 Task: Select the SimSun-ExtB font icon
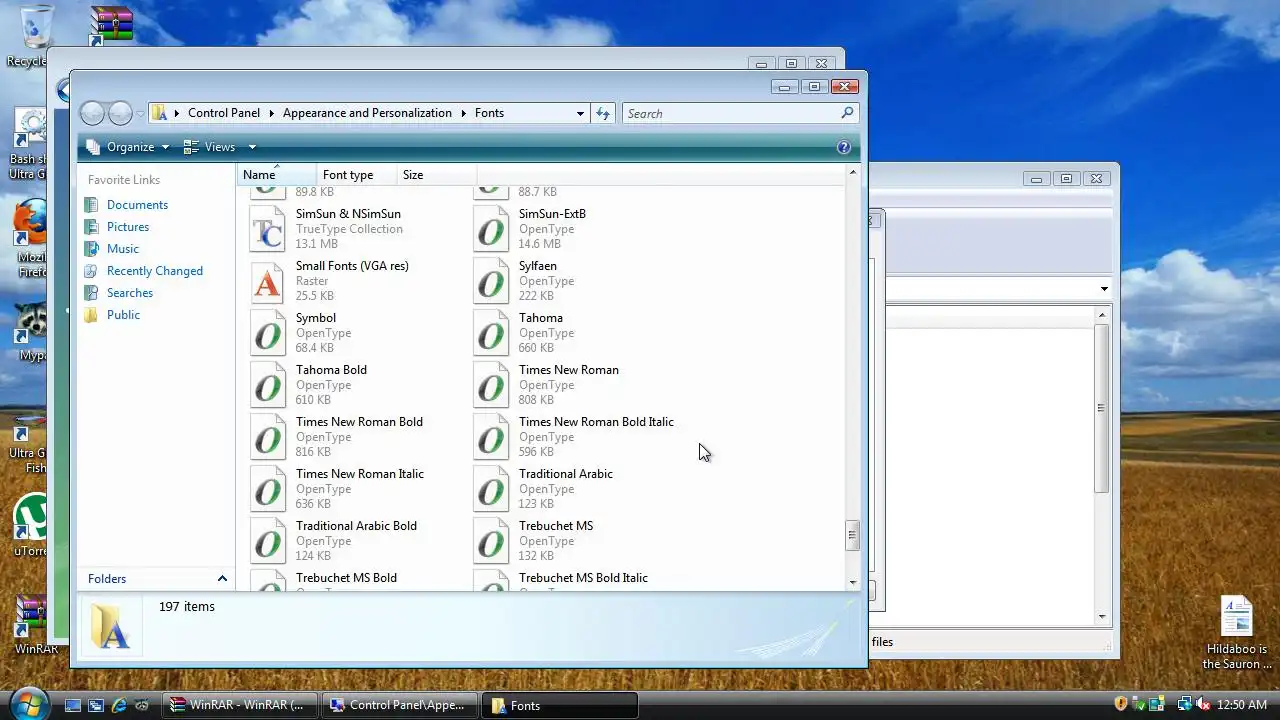pos(491,229)
